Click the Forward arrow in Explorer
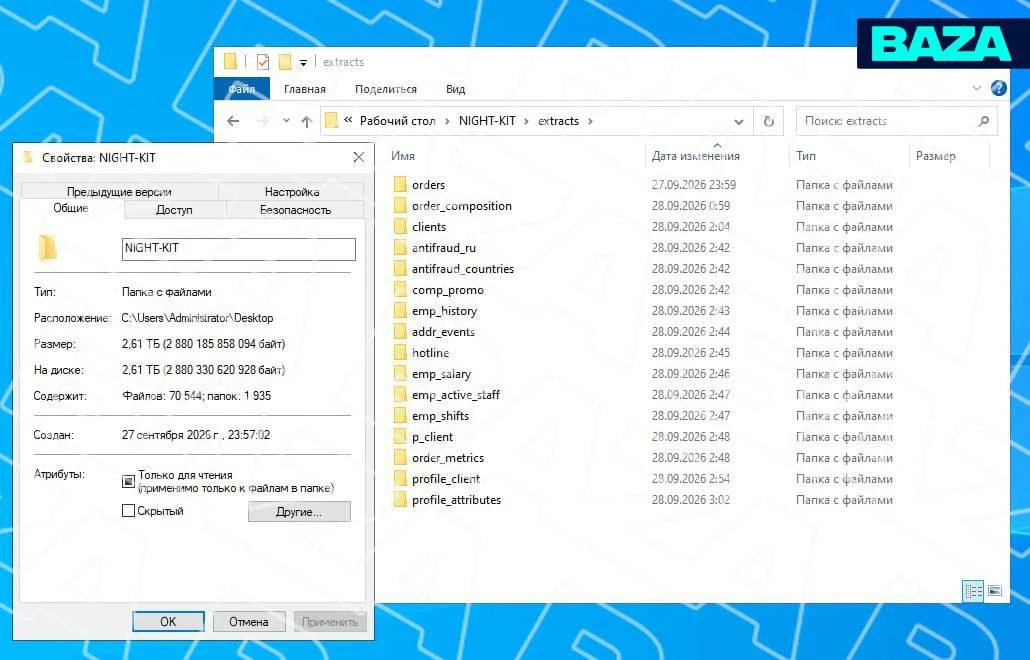The width and height of the screenshot is (1030, 660). click(262, 121)
